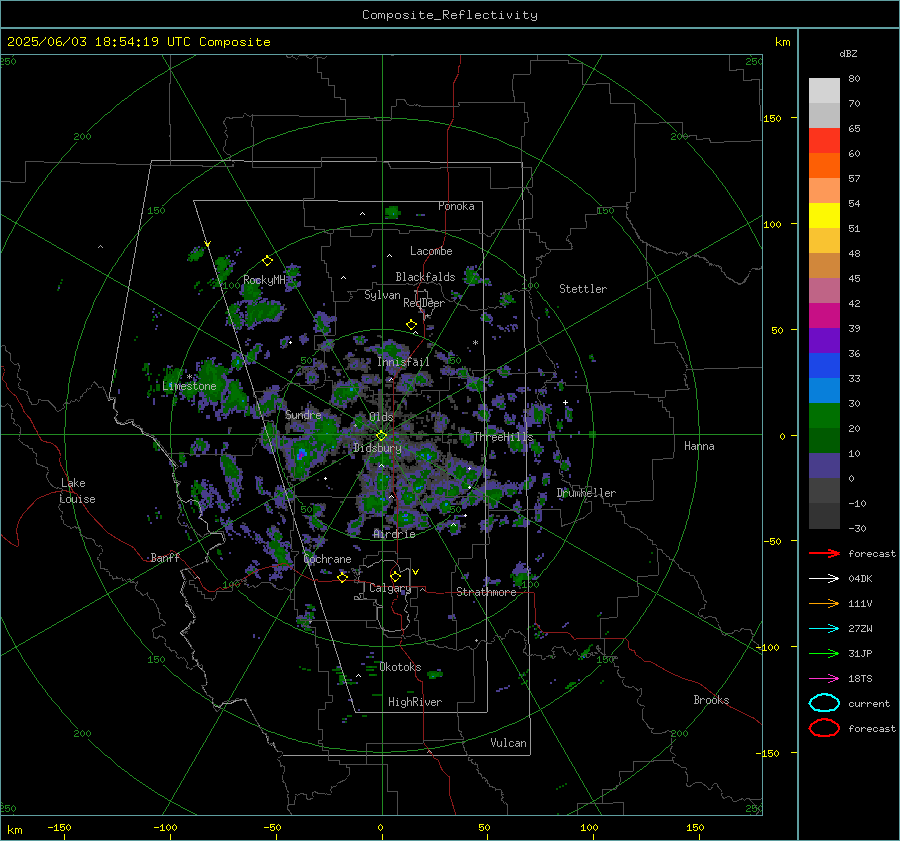Click the Hanna city label

[x=699, y=446]
